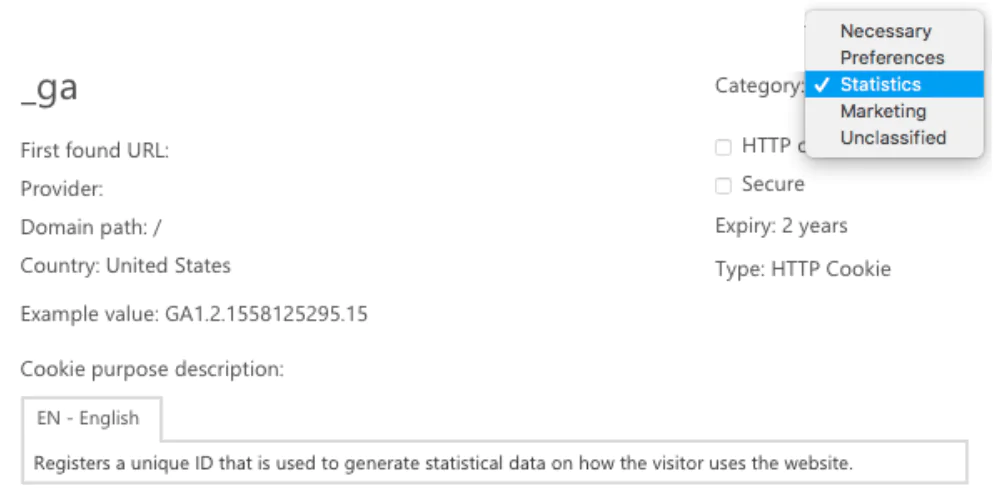The image size is (997, 503).
Task: Switch to the EN - English tab
Action: [88, 418]
